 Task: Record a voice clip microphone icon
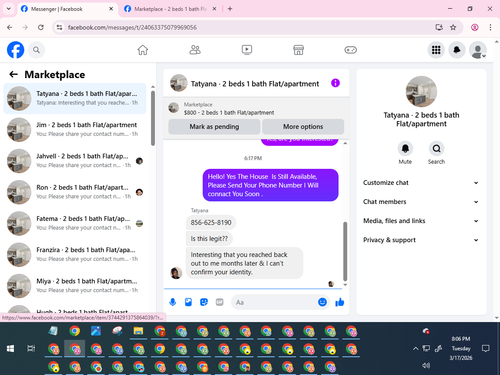point(173,302)
